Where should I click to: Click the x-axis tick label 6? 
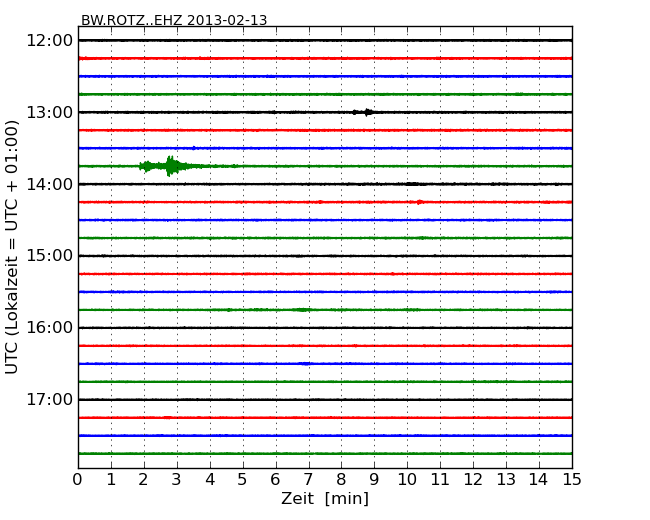pos(275,479)
